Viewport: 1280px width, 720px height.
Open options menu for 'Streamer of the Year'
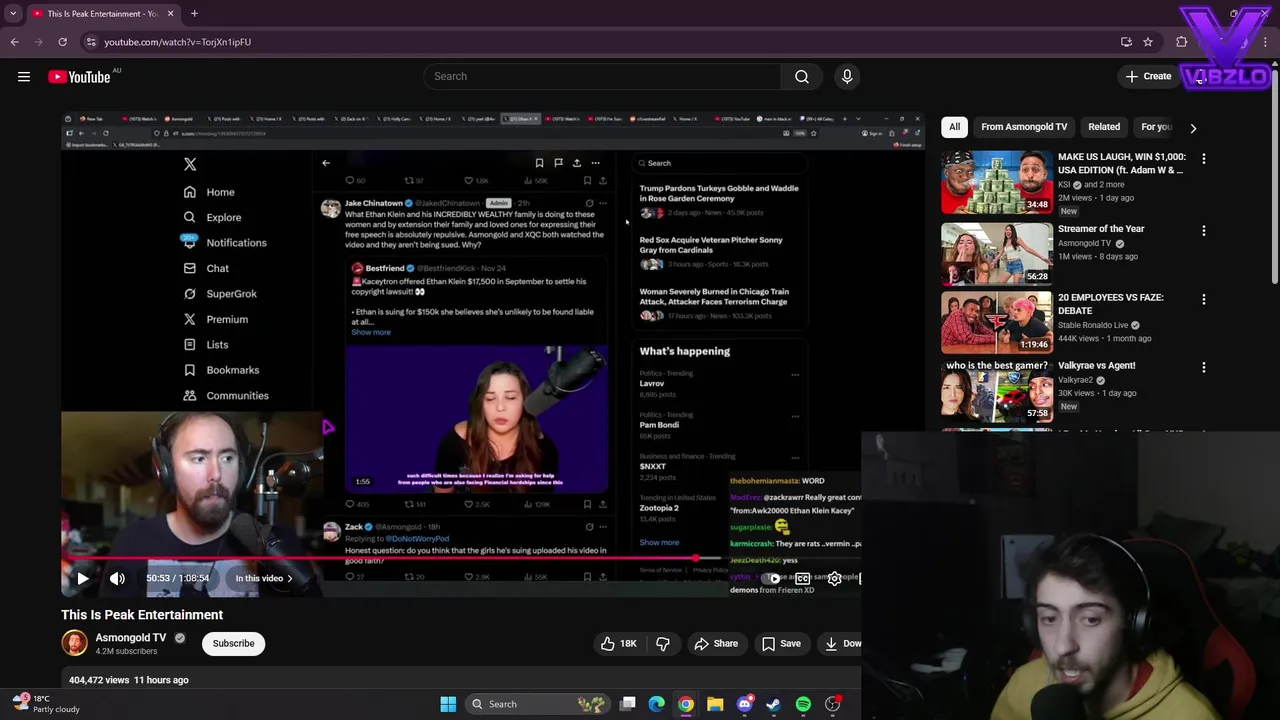tap(1204, 231)
